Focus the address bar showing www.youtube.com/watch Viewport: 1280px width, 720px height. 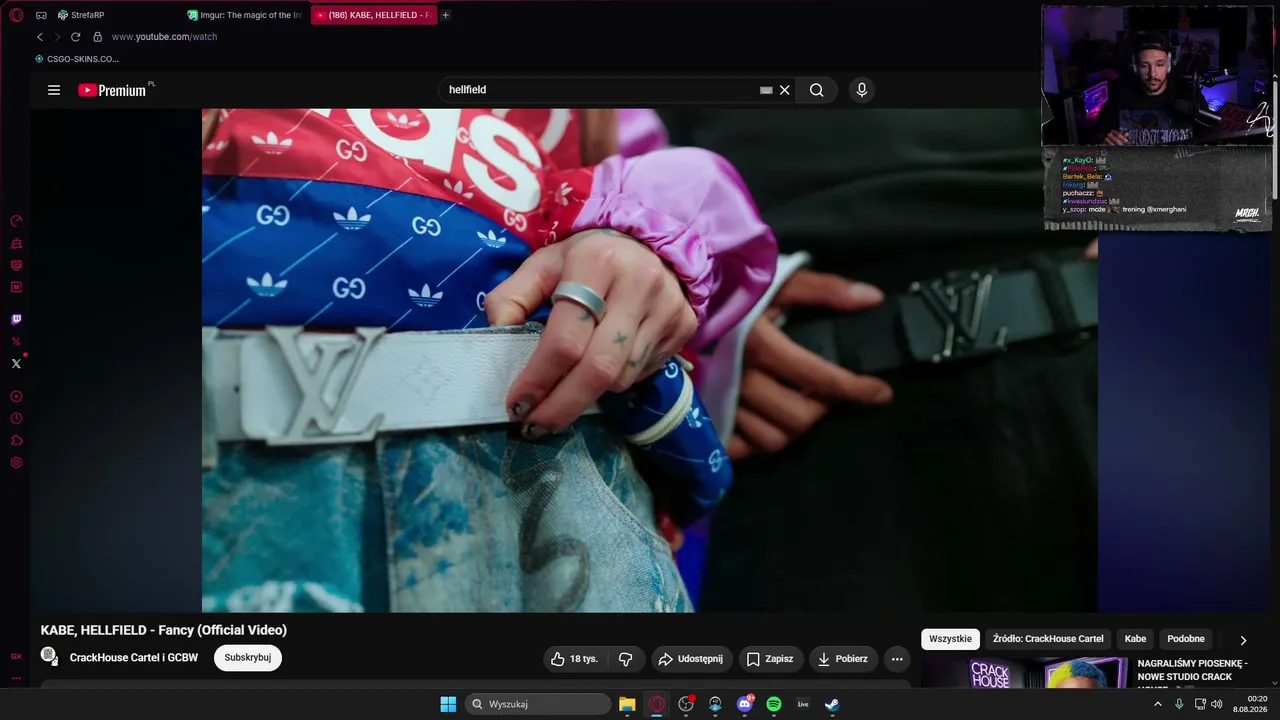(x=164, y=37)
